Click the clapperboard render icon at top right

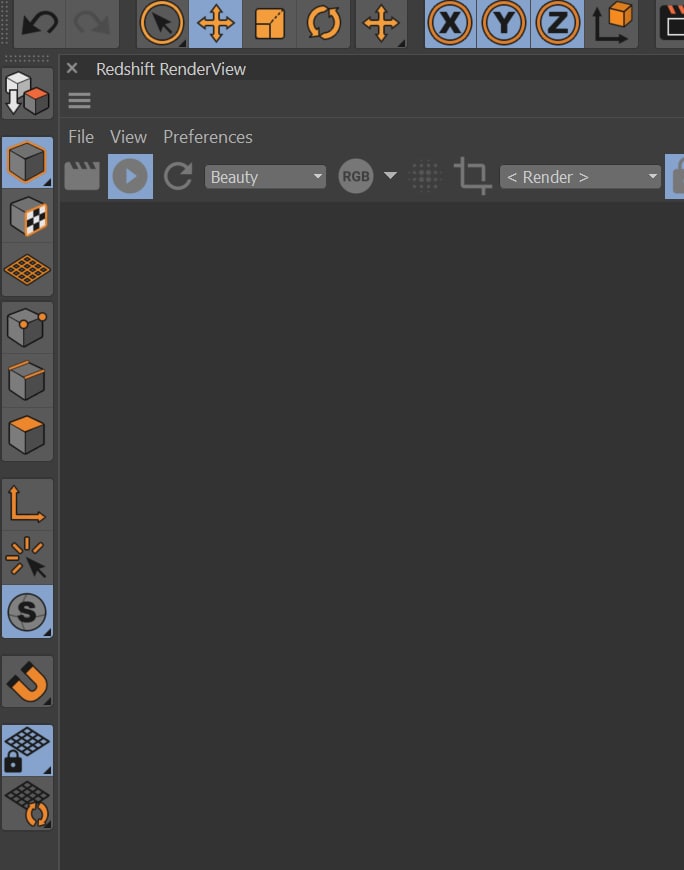tap(671, 23)
